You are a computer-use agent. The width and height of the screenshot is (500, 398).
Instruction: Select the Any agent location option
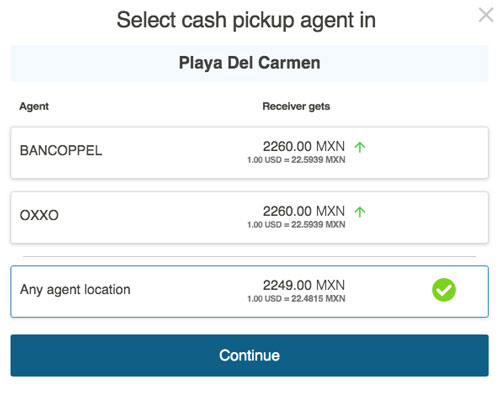pos(249,291)
